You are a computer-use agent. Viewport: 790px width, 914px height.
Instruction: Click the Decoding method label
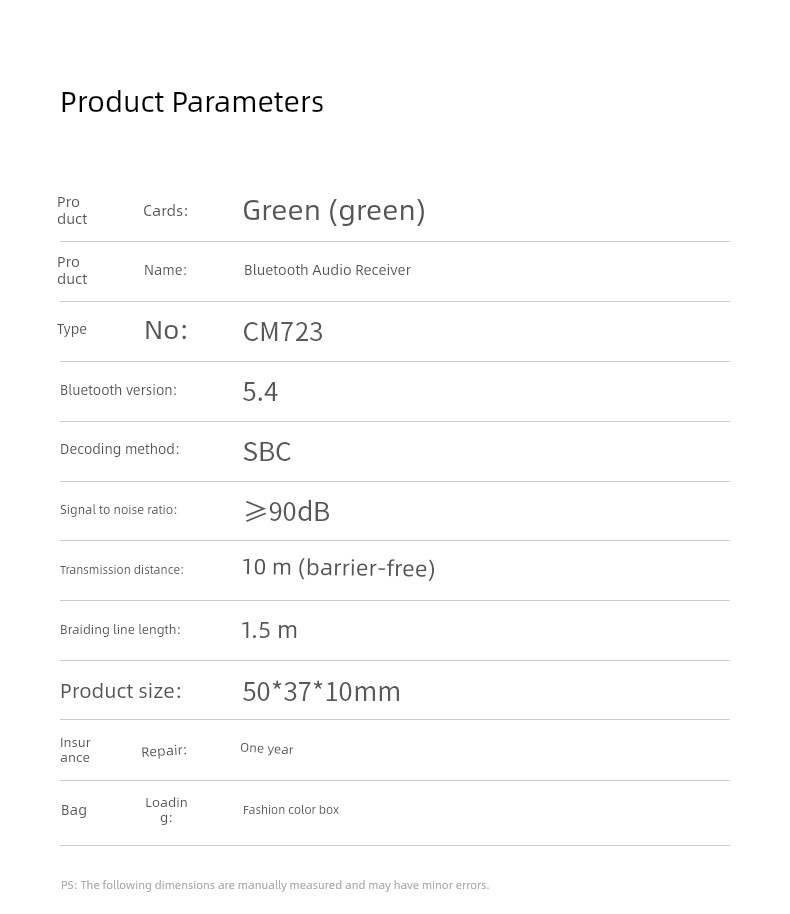point(120,449)
